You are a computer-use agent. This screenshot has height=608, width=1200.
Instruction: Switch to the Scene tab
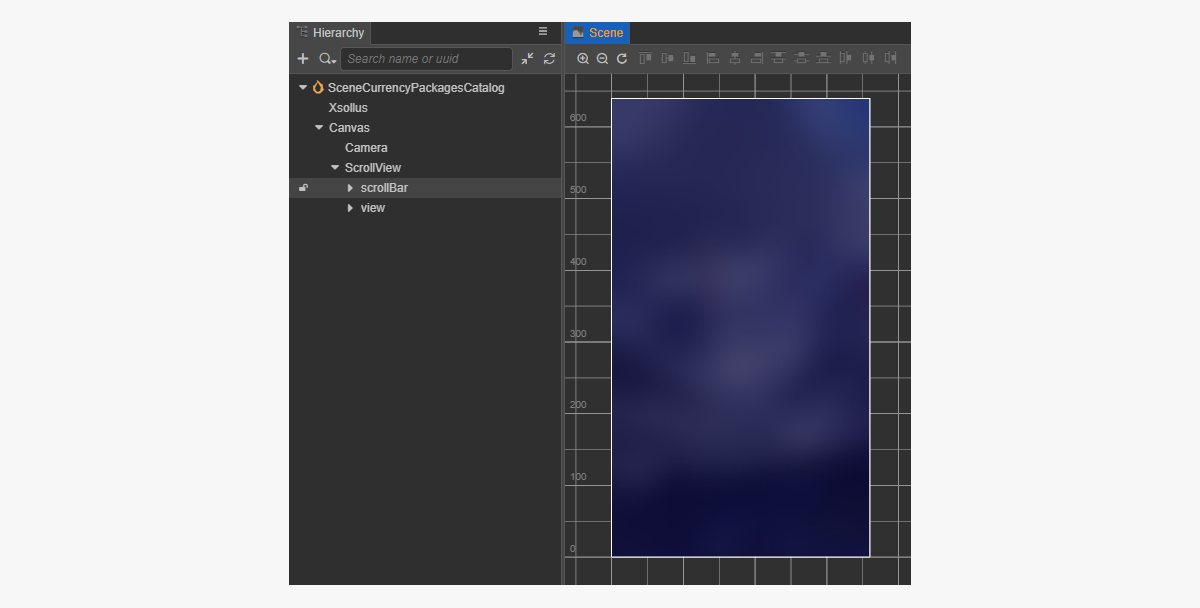597,33
